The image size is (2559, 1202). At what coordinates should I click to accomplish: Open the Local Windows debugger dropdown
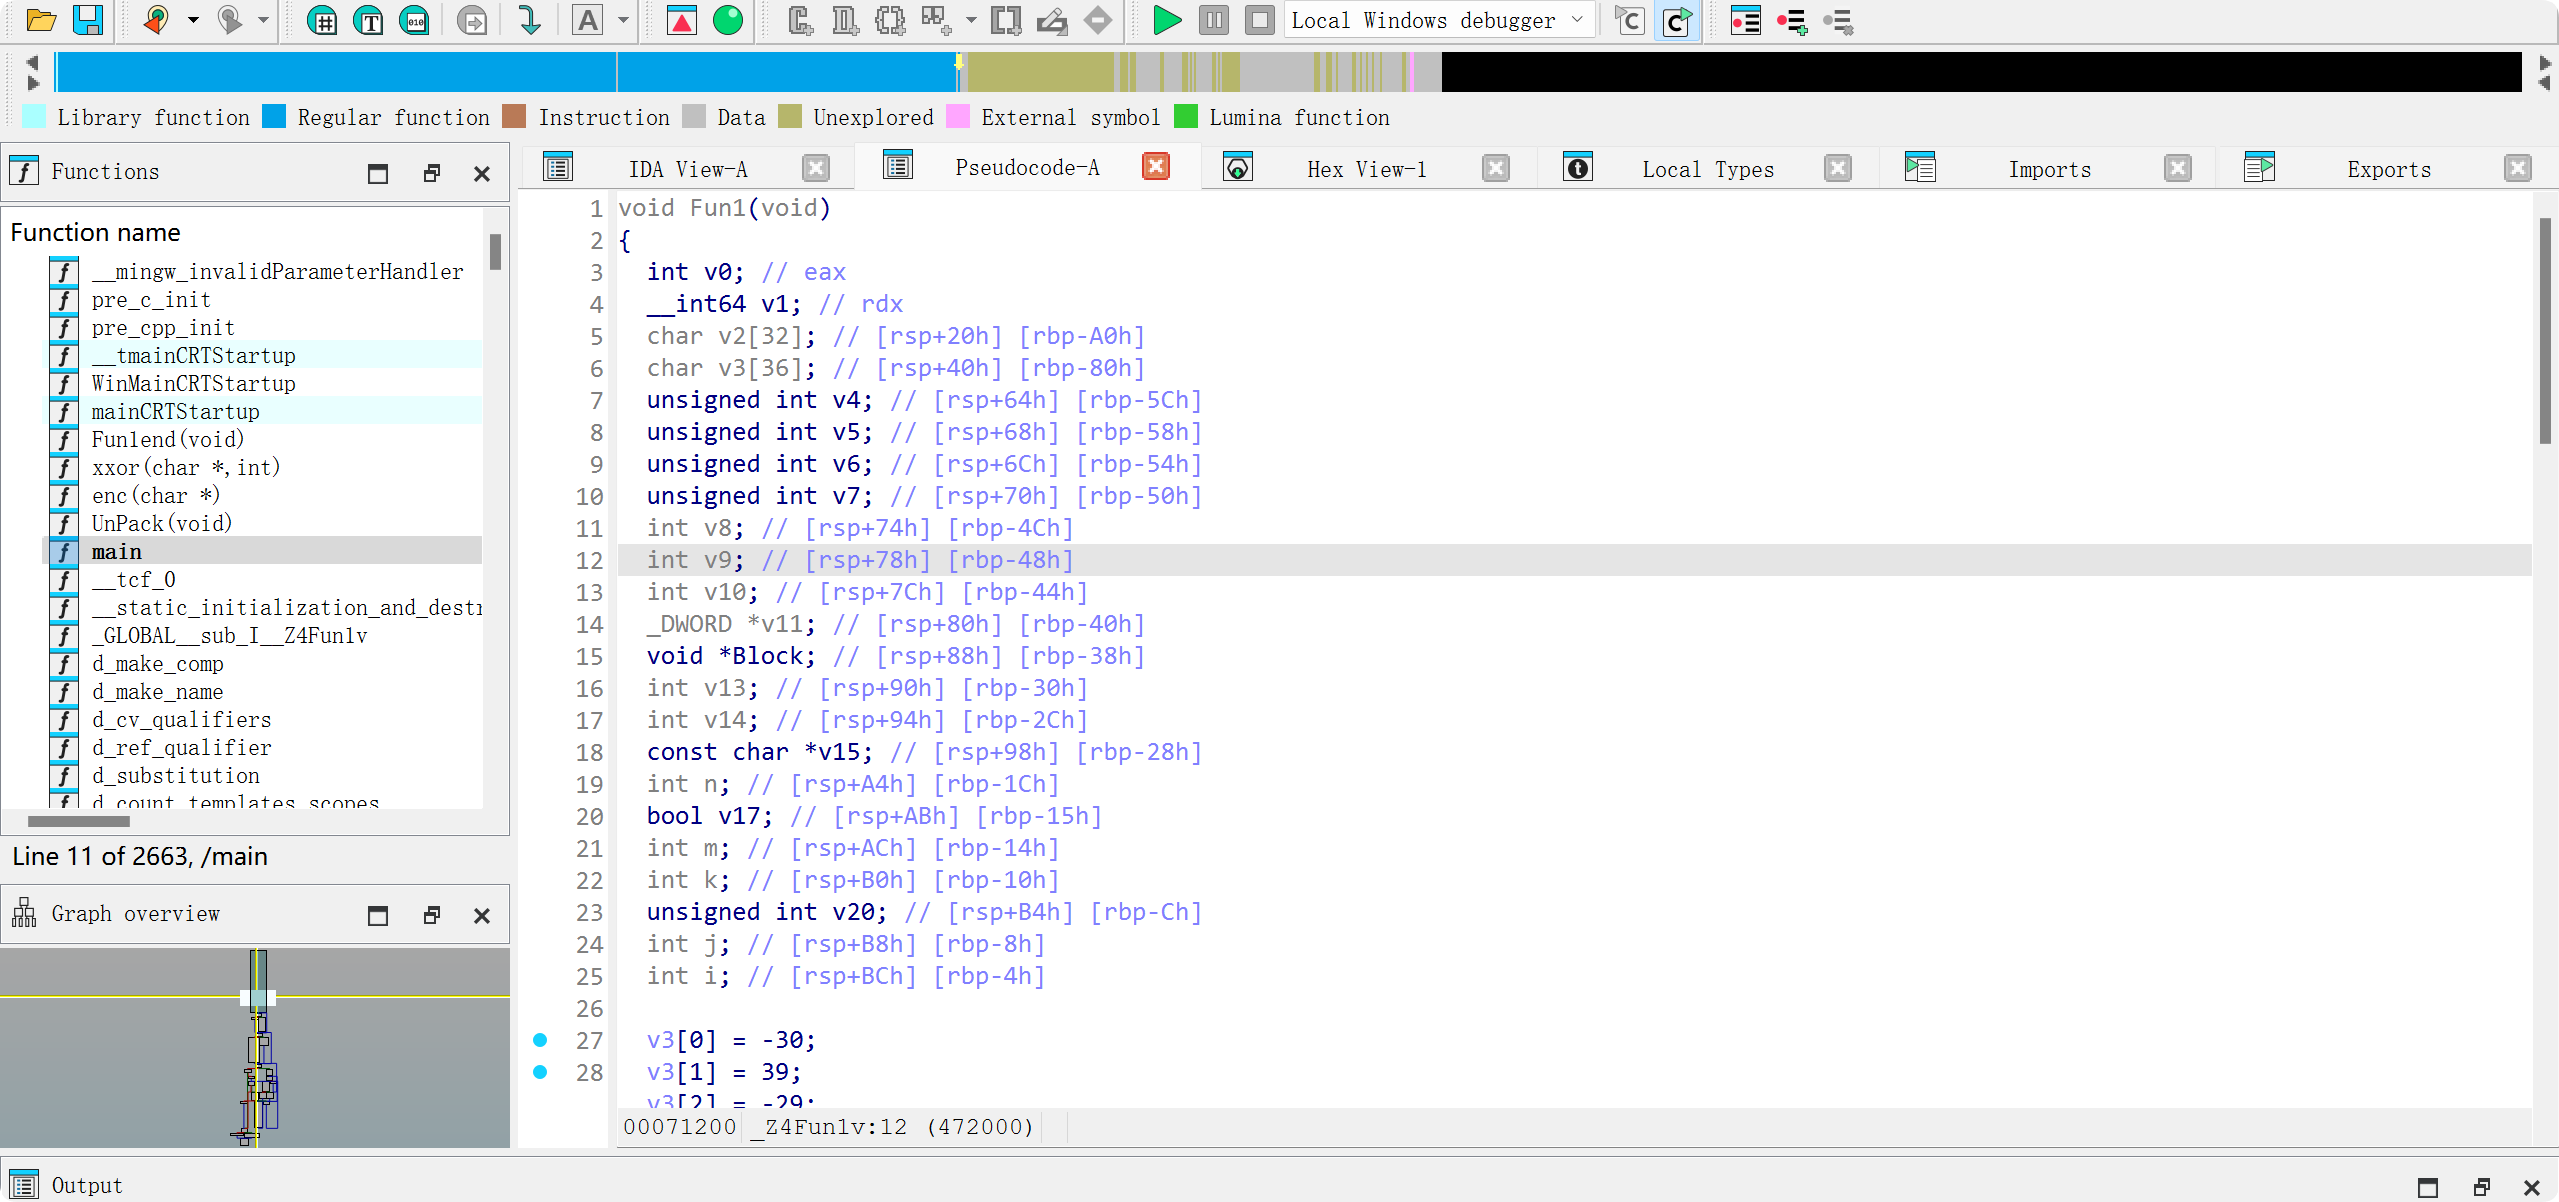(1578, 20)
